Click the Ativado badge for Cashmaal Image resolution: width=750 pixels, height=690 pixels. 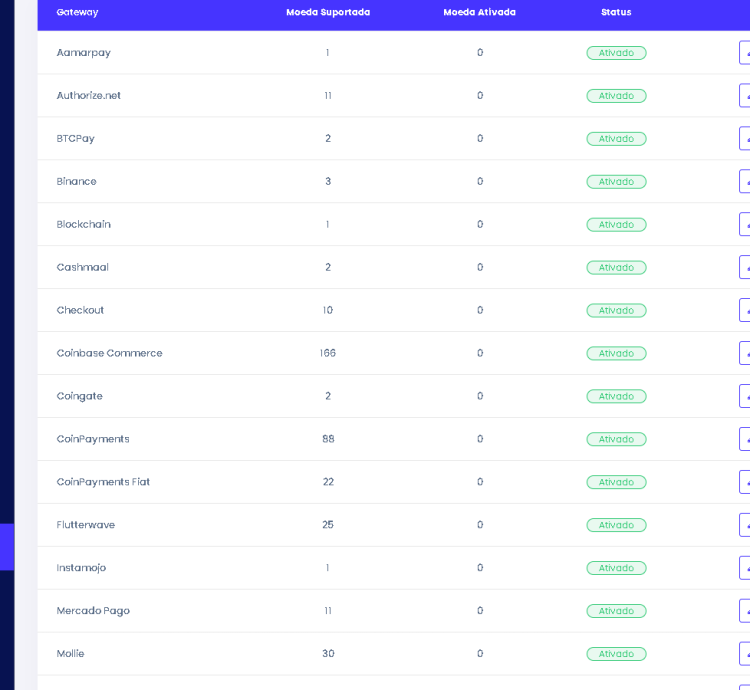tap(616, 267)
